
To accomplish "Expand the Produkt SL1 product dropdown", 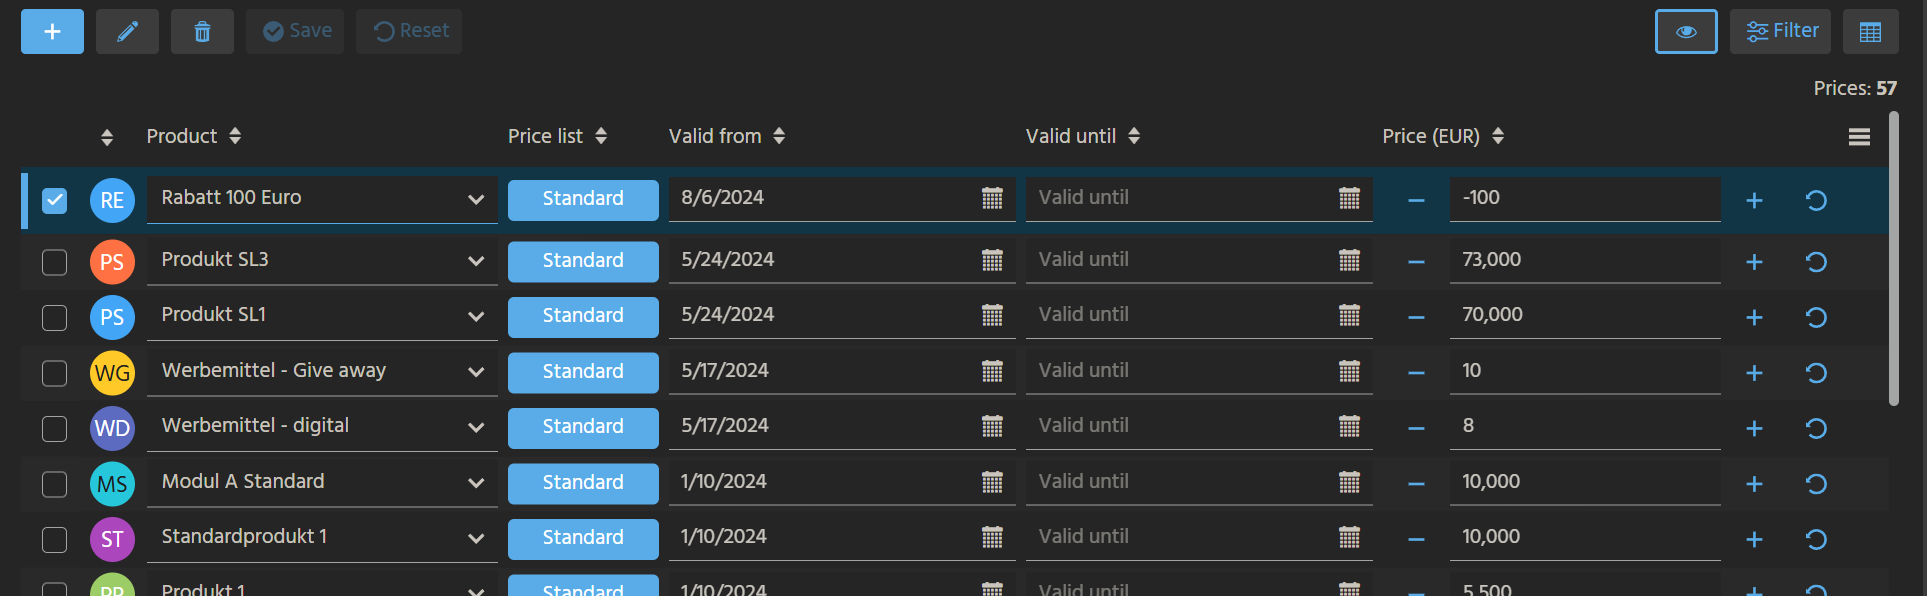I will tap(476, 317).
